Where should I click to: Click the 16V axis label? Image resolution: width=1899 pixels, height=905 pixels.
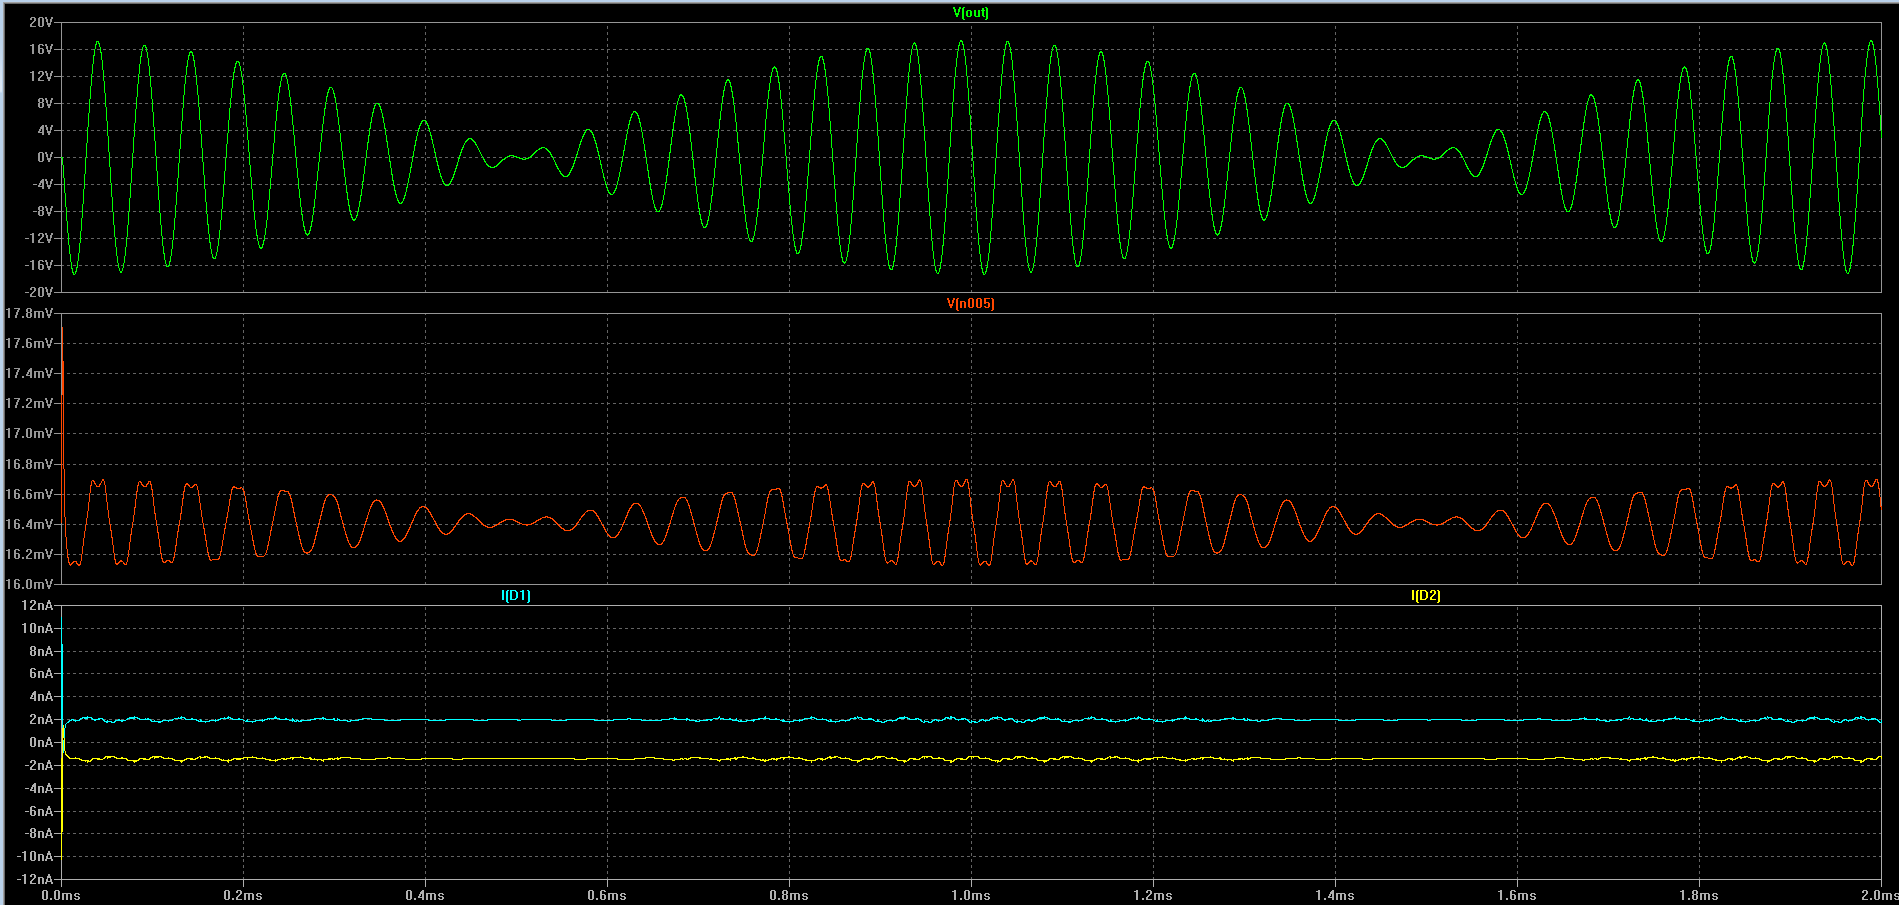[x=41, y=49]
